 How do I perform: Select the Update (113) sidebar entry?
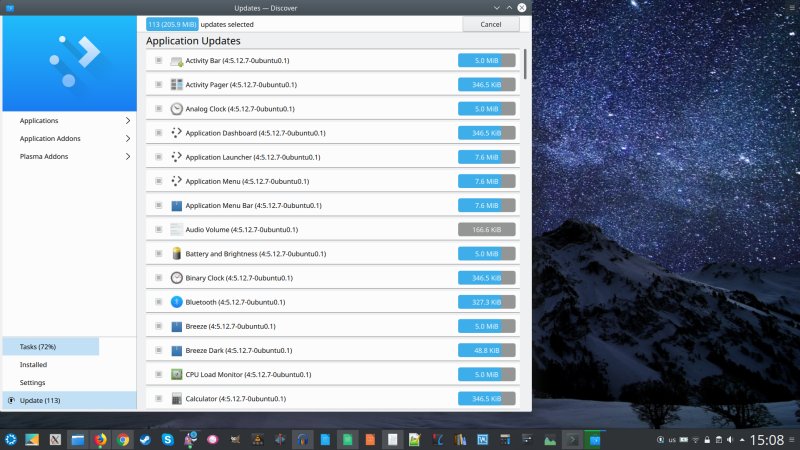click(x=69, y=401)
